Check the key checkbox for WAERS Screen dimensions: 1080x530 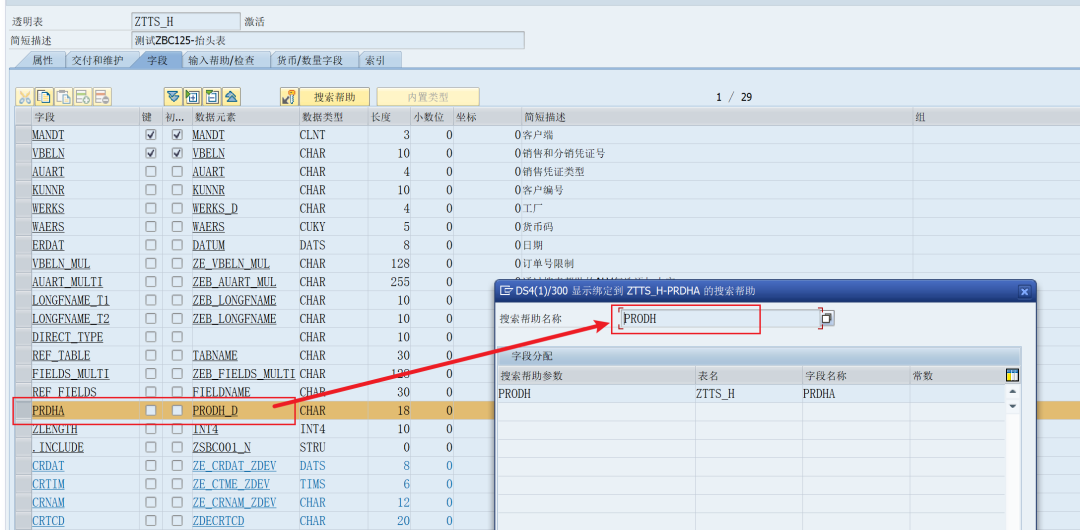click(x=151, y=226)
